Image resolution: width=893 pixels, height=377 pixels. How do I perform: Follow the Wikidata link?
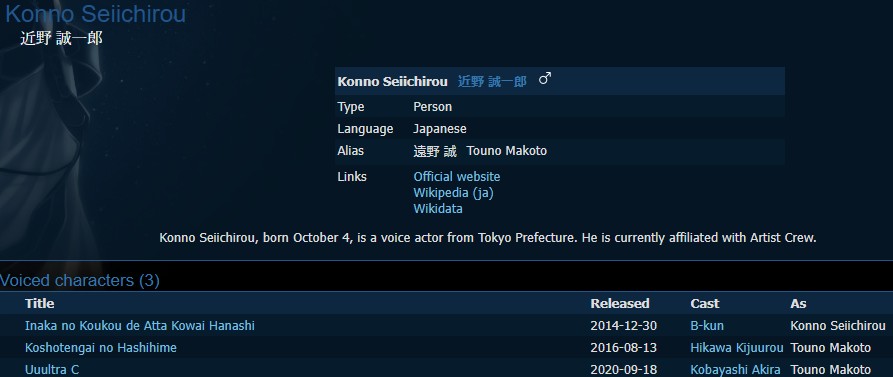[438, 208]
